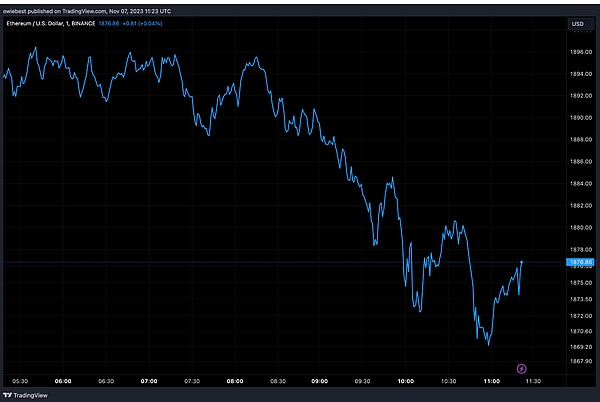600x402 pixels.
Task: Click the purple lightning bolt event icon
Action: pos(520,369)
